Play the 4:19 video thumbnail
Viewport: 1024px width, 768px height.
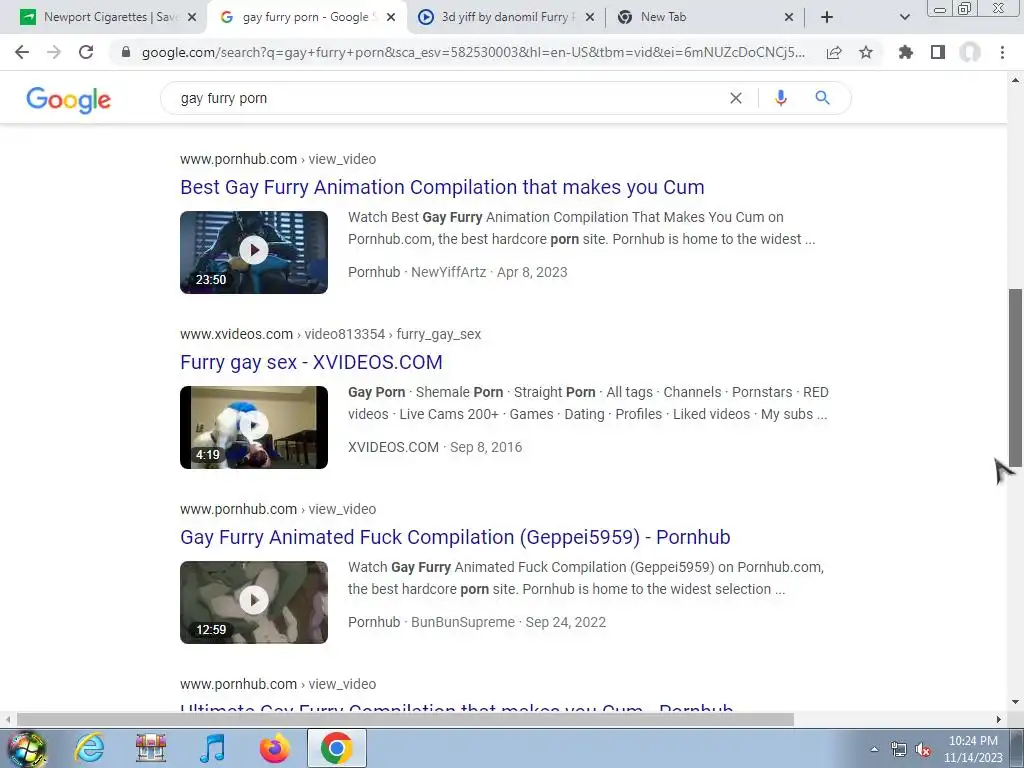point(254,427)
